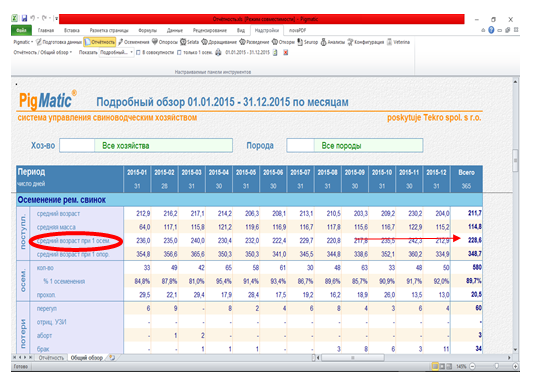Viewport: 535px width, 383px height.
Task: Click the vertical scrollbar down arrow
Action: point(515,350)
